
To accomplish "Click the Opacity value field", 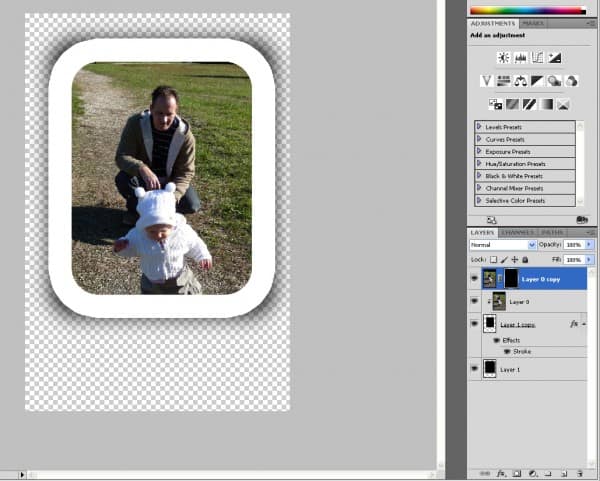I will pyautogui.click(x=574, y=245).
